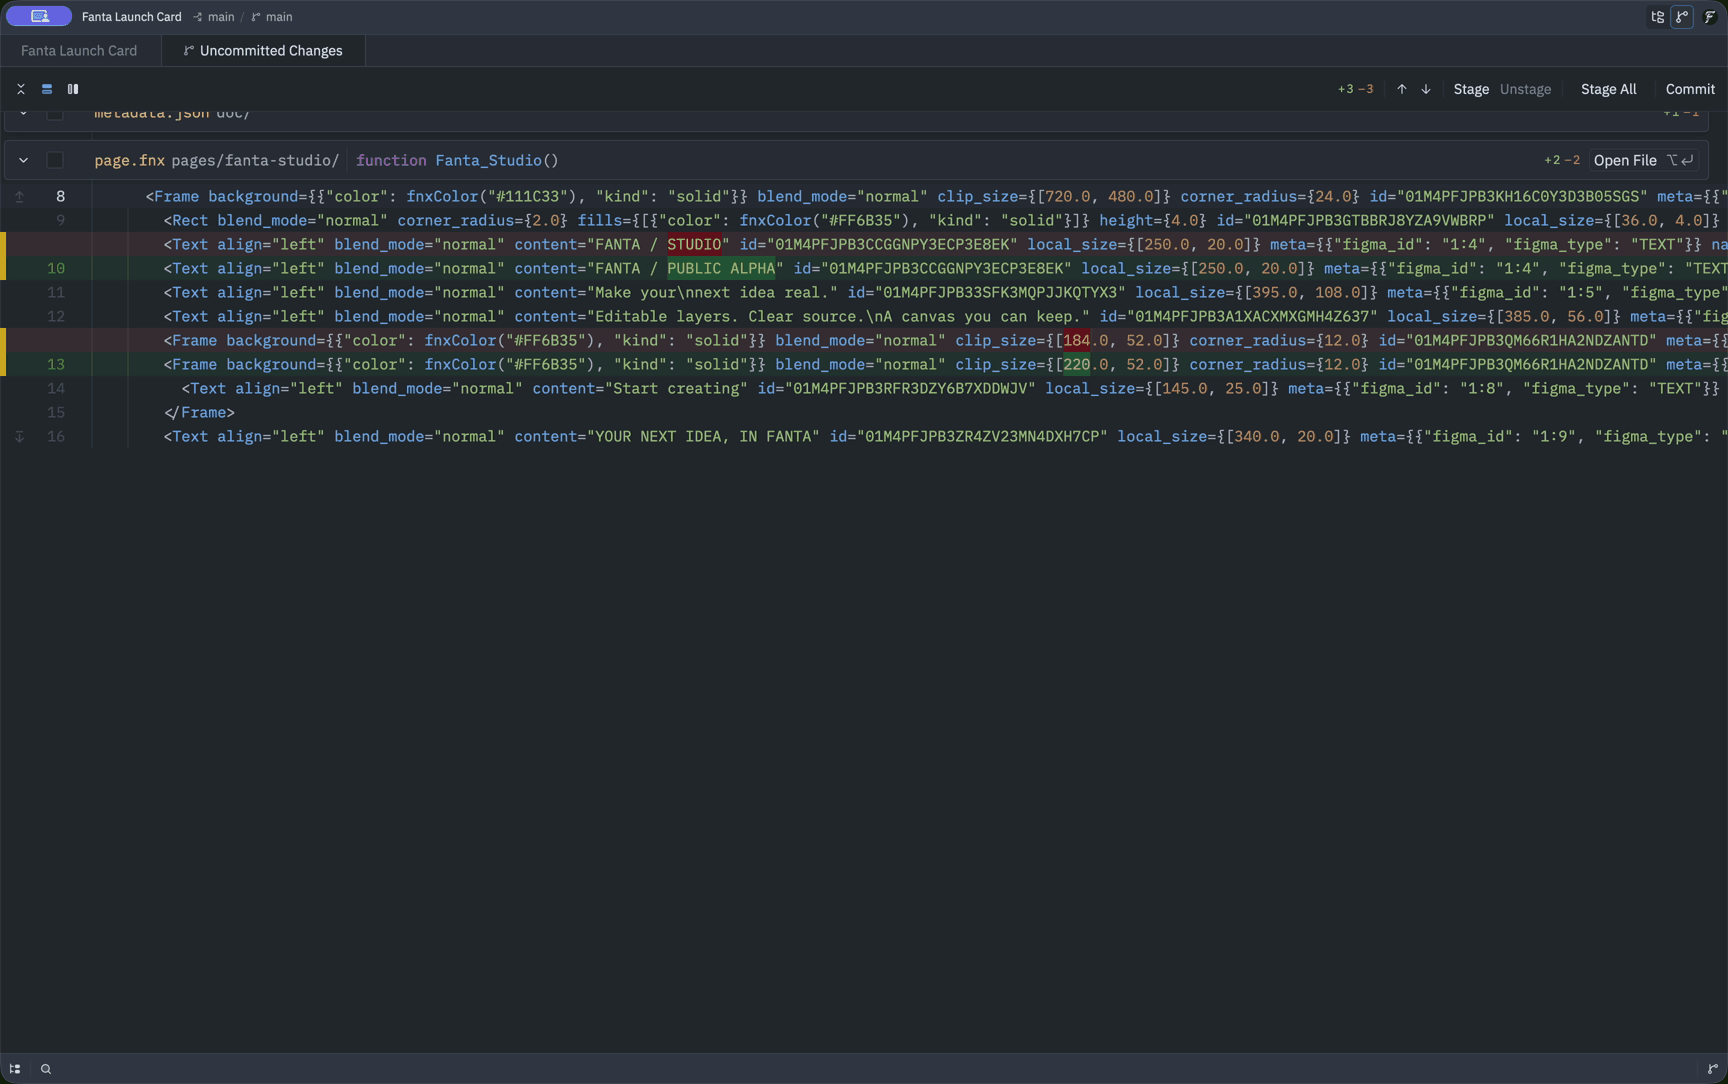Click line number 12 in gutter

56,317
